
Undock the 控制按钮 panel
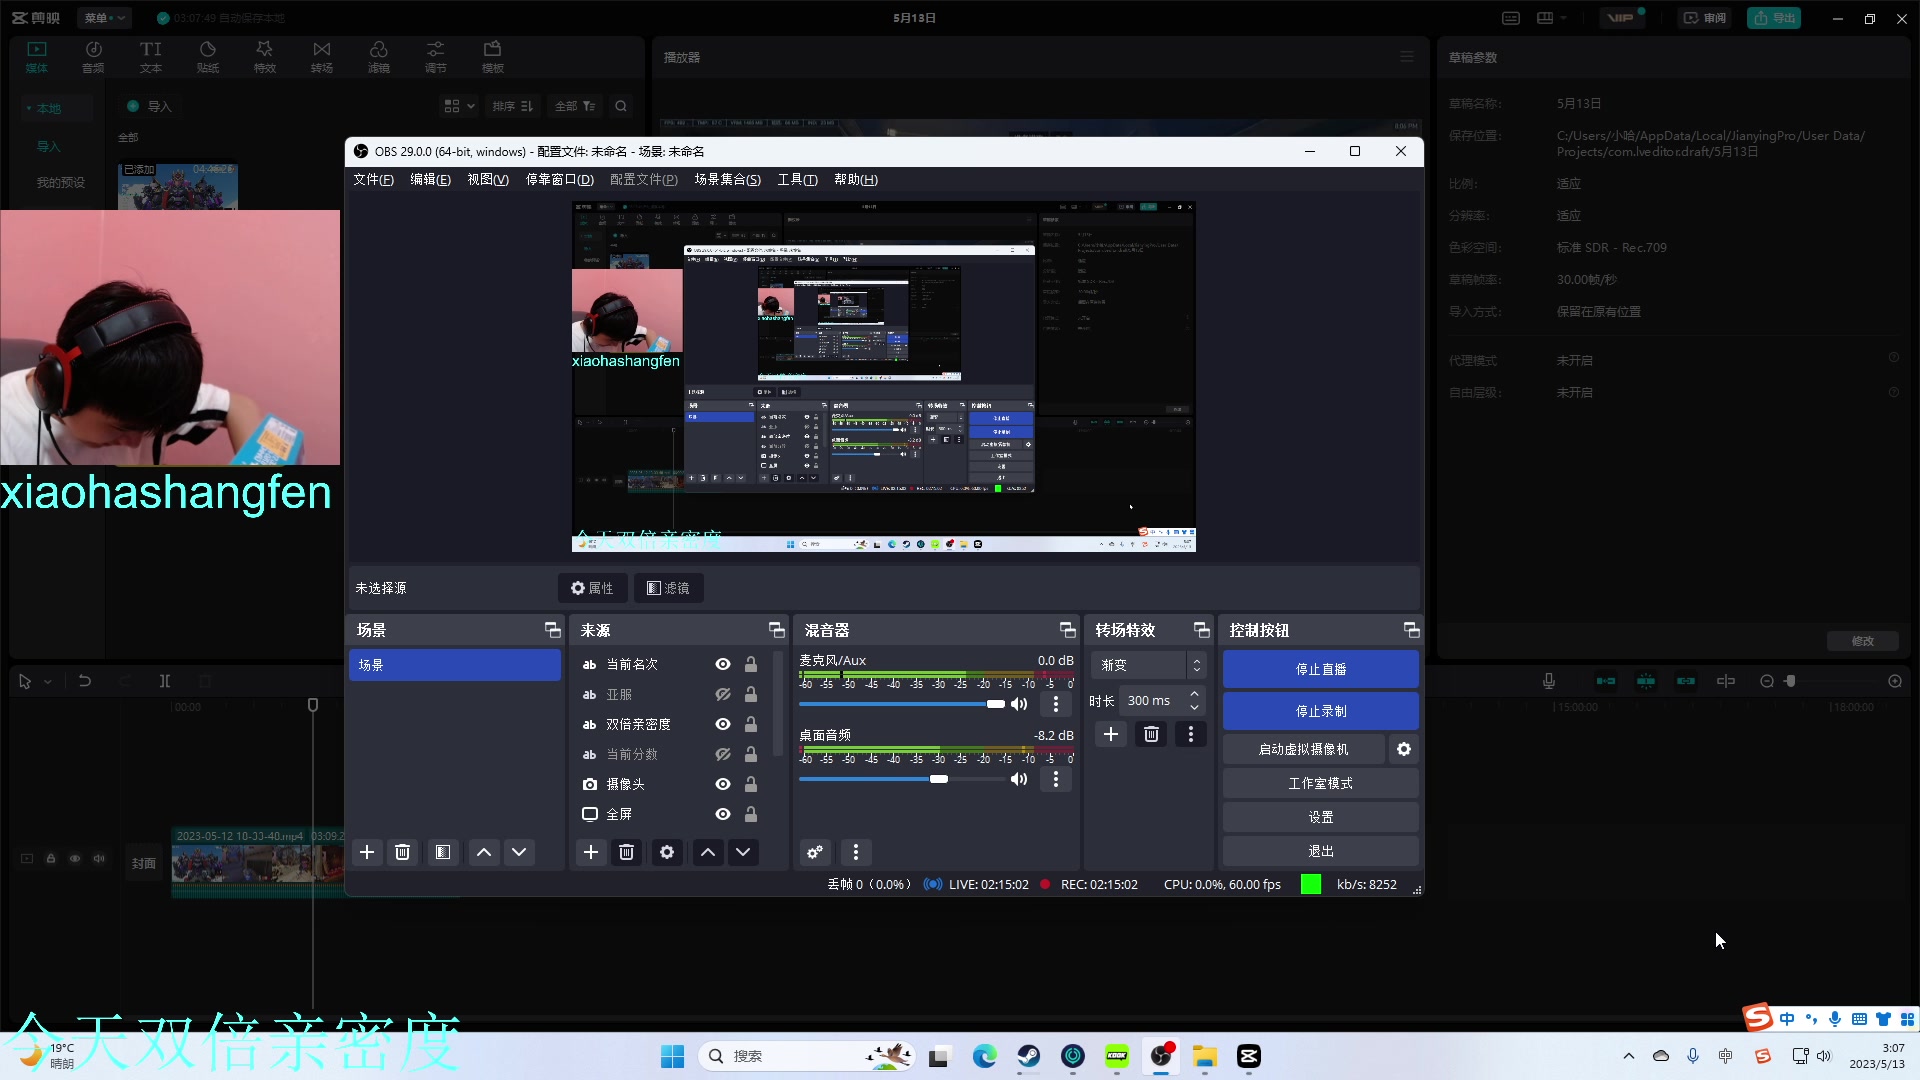pos(1411,630)
